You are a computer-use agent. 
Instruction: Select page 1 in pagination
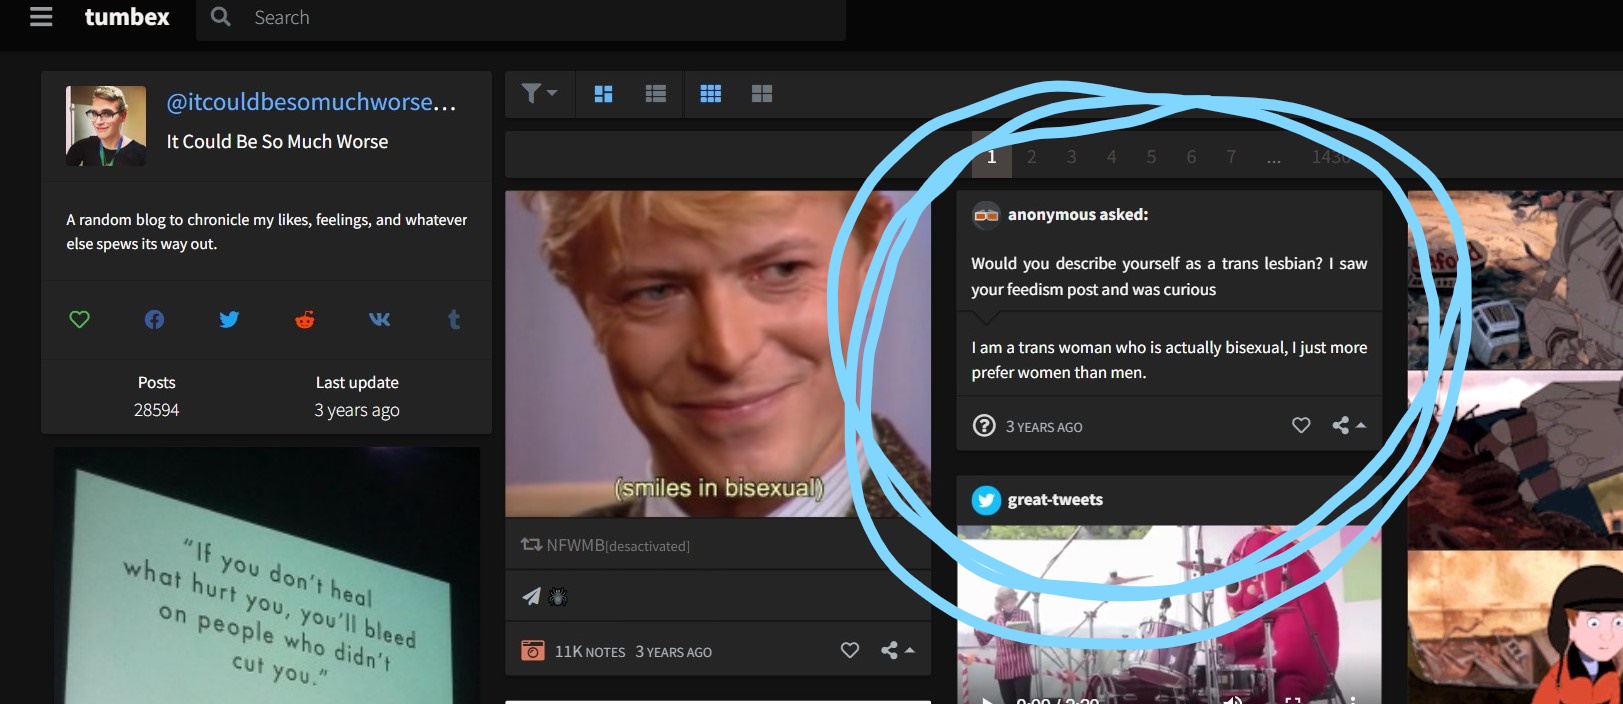click(992, 156)
